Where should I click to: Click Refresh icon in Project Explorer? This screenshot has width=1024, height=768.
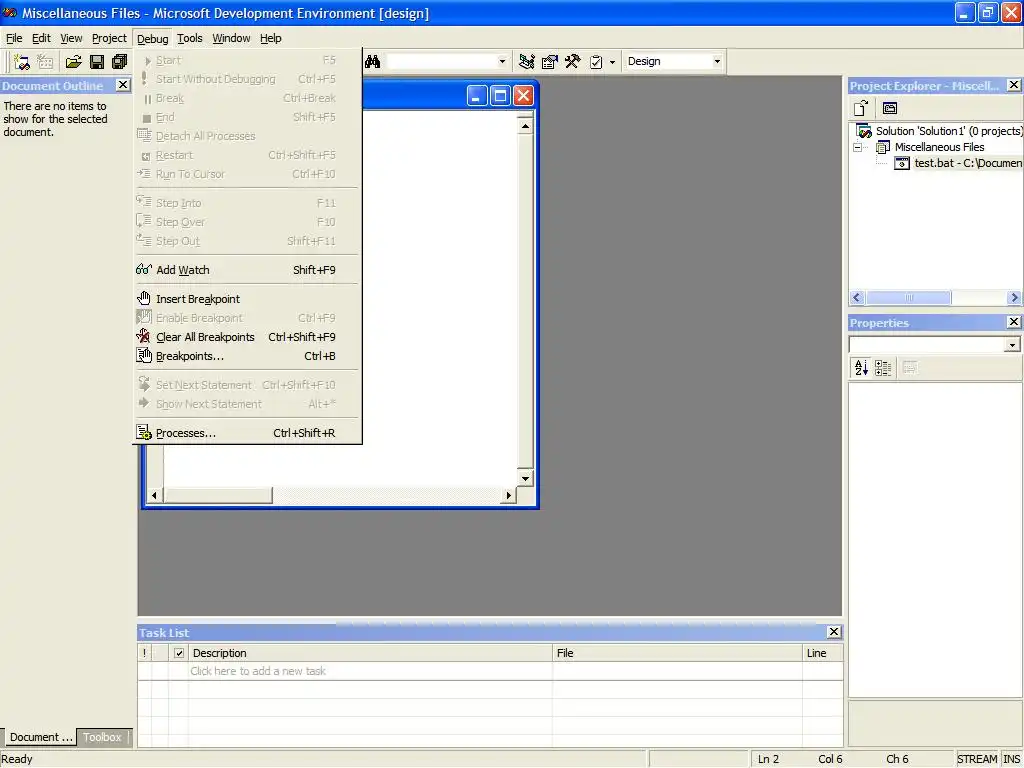pyautogui.click(x=861, y=108)
